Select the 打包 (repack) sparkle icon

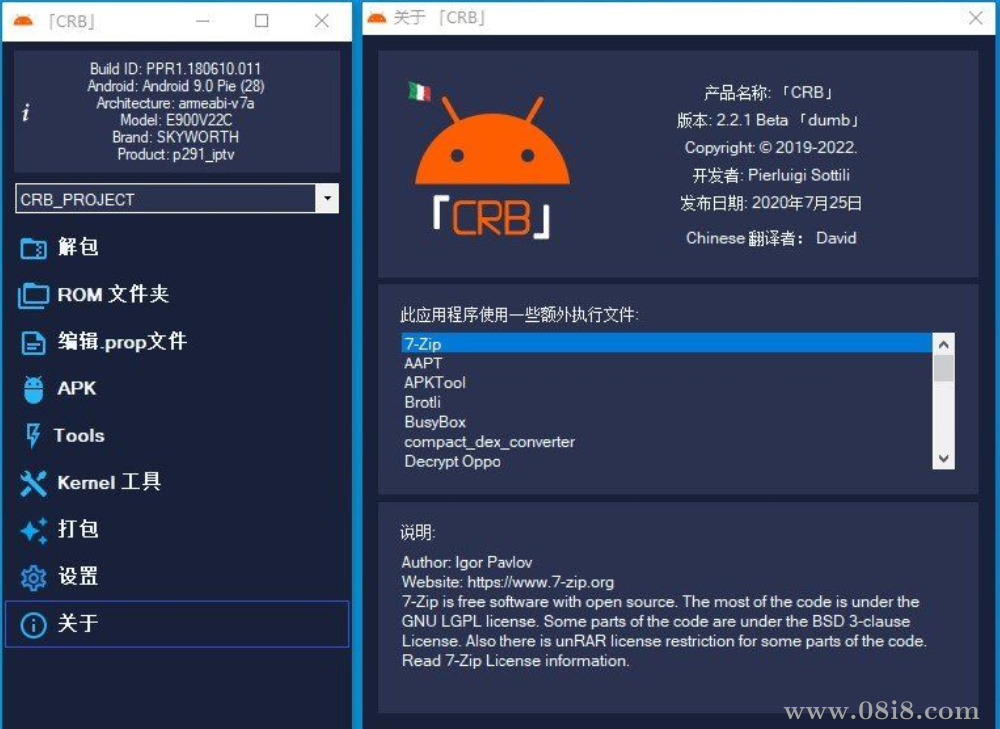tap(32, 530)
